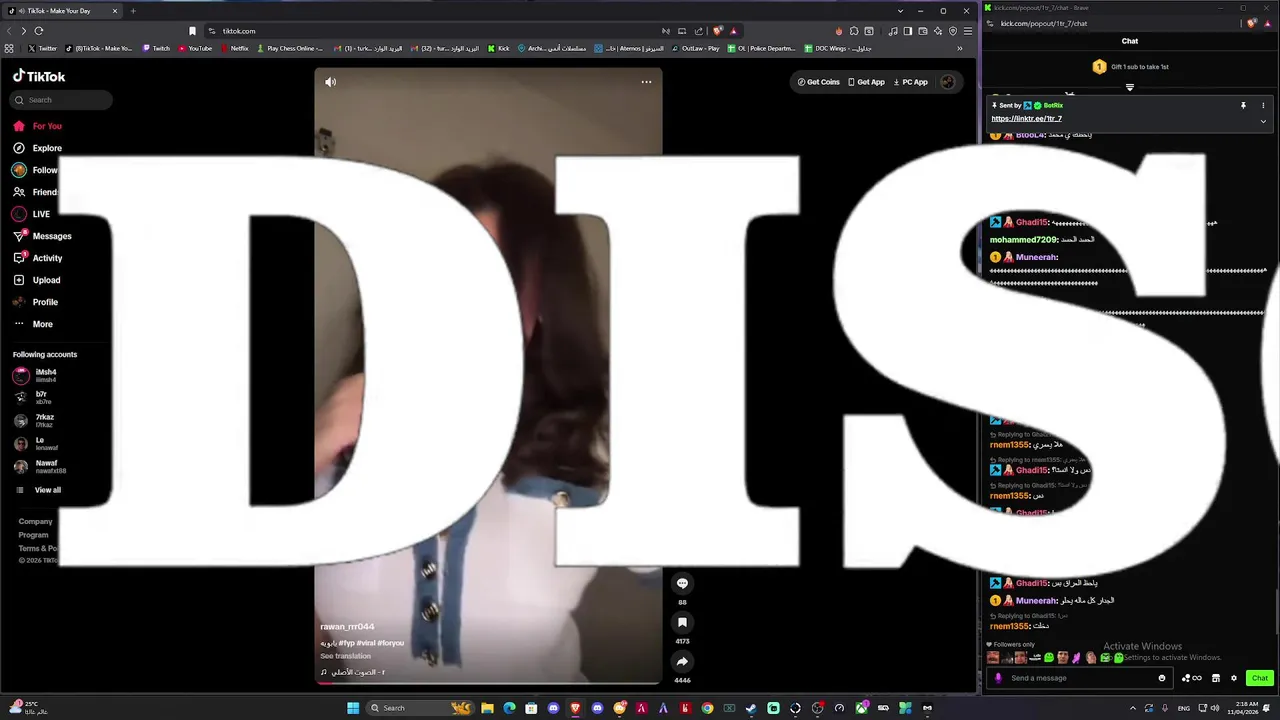Open followed account iMsh4
The height and width of the screenshot is (720, 1280).
[36, 376]
